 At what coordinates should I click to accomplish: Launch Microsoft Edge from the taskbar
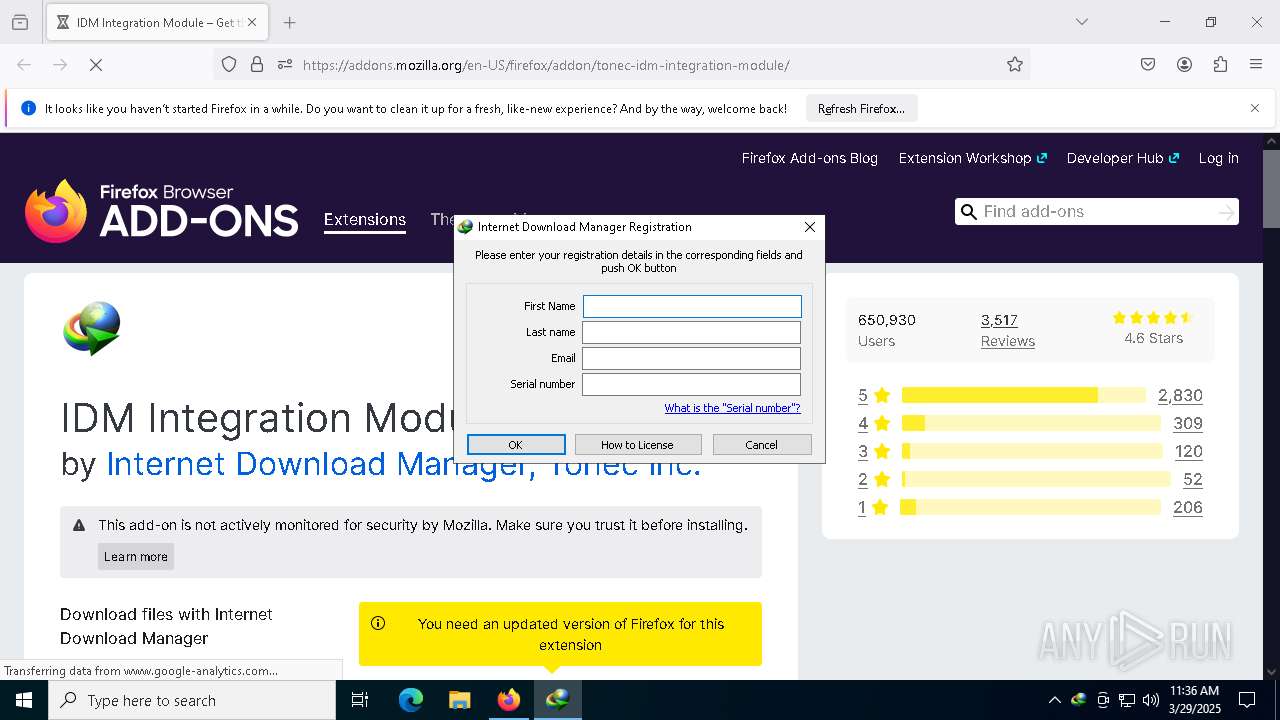pos(411,700)
